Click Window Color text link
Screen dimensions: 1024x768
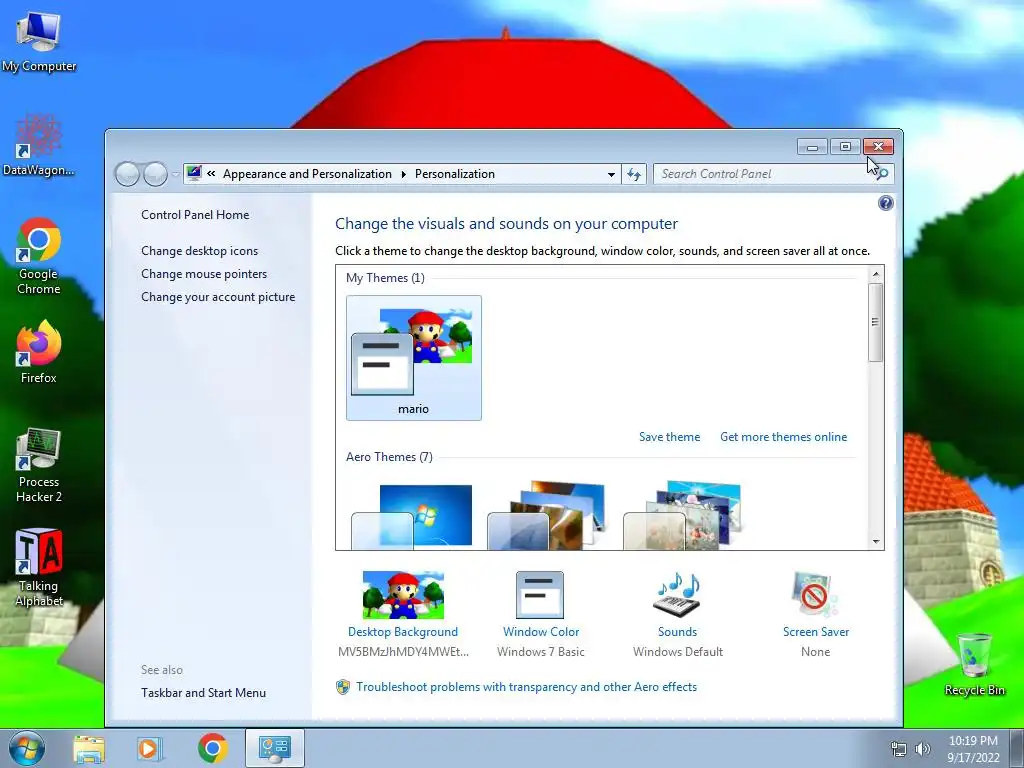click(541, 632)
